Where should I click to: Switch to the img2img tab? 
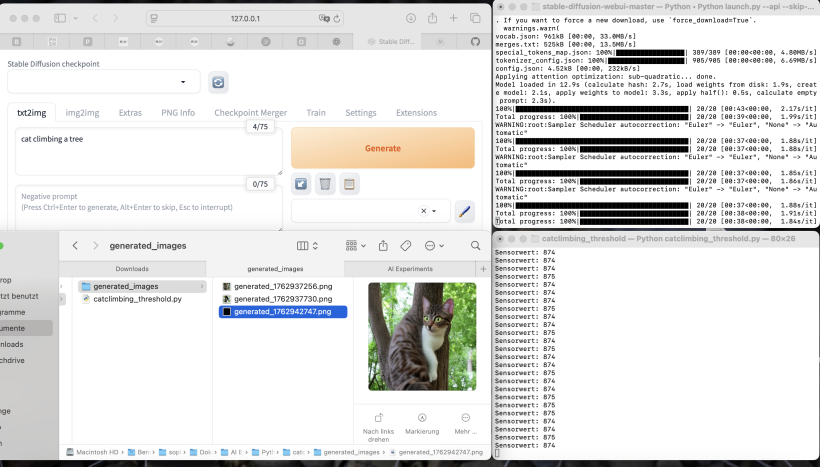pos(82,113)
